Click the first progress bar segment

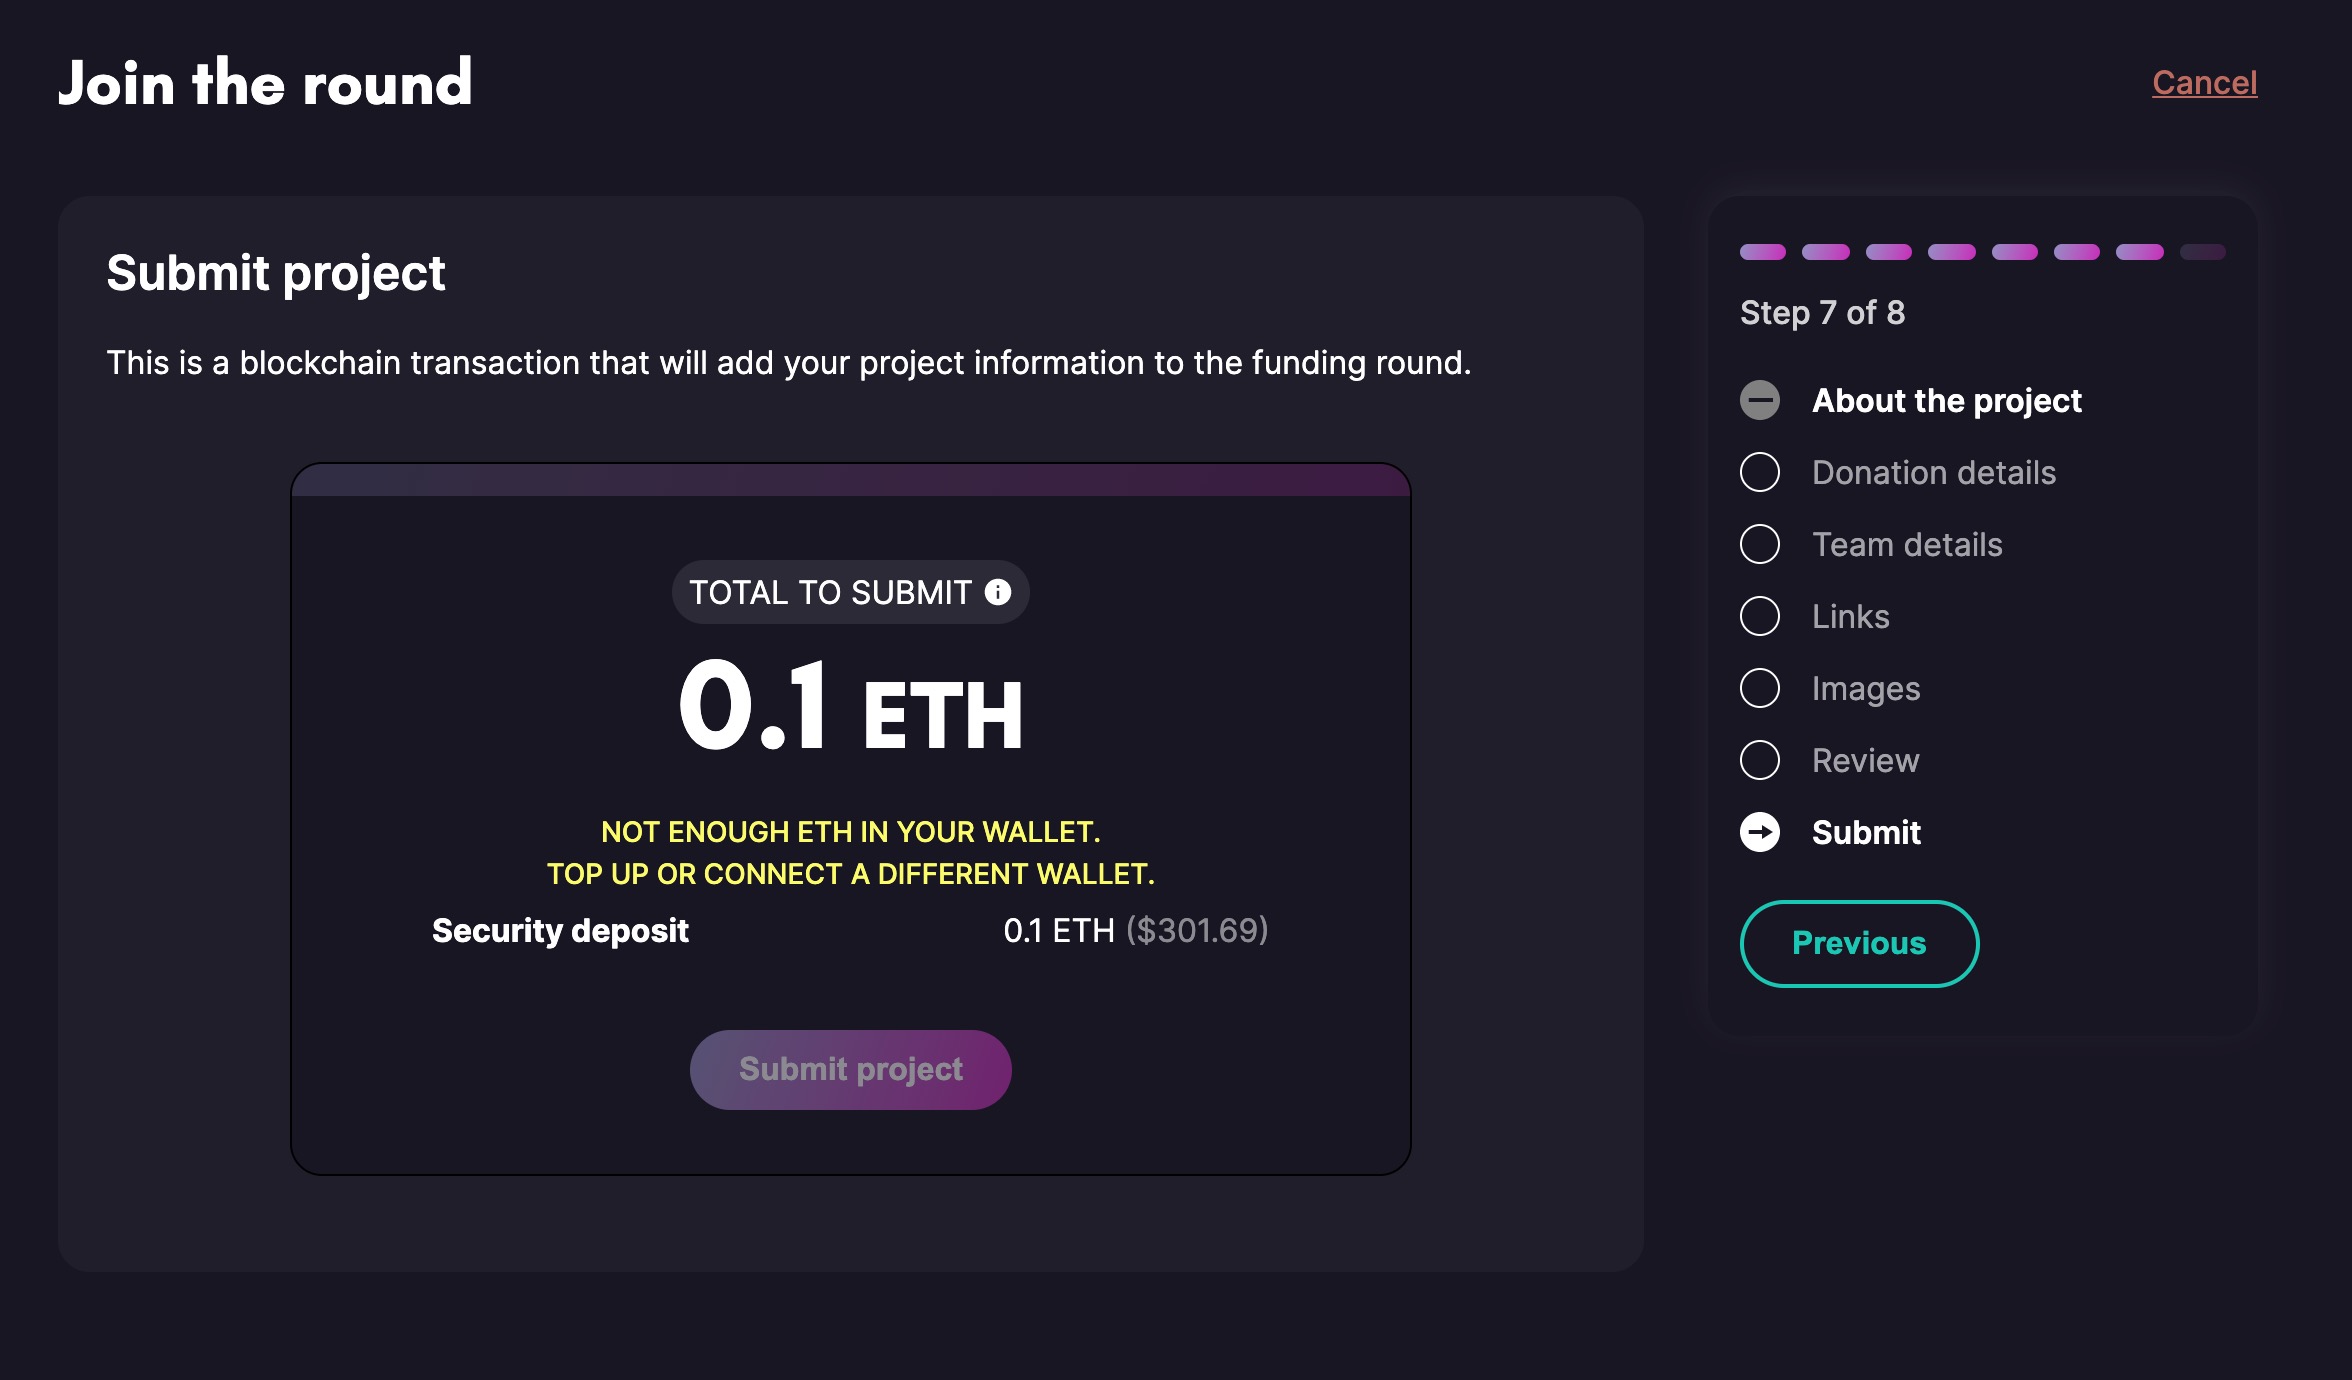[1763, 253]
